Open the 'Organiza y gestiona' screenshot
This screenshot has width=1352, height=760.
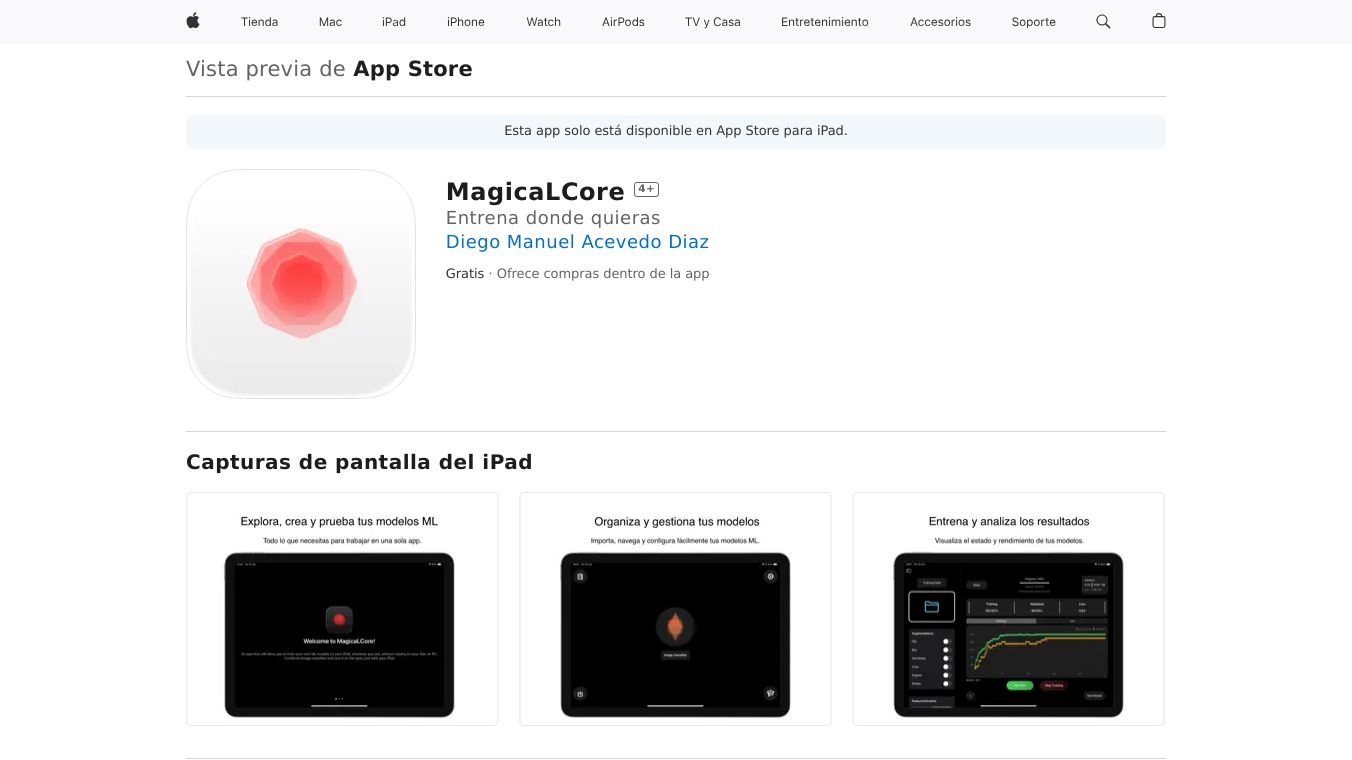coord(675,609)
